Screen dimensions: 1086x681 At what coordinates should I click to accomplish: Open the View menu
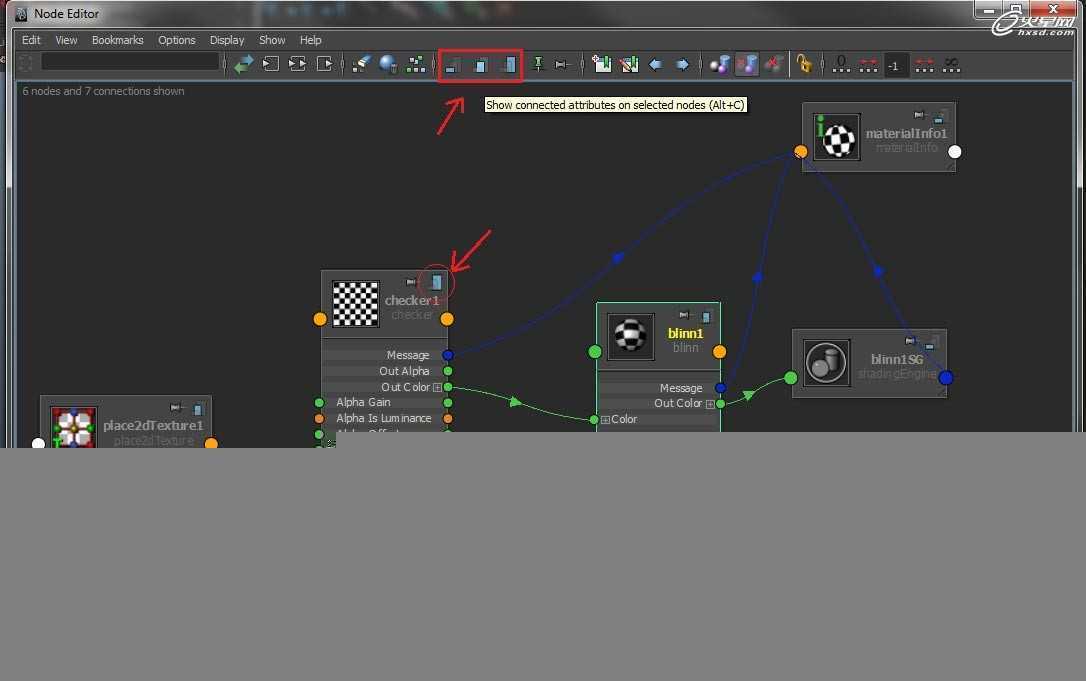click(66, 40)
